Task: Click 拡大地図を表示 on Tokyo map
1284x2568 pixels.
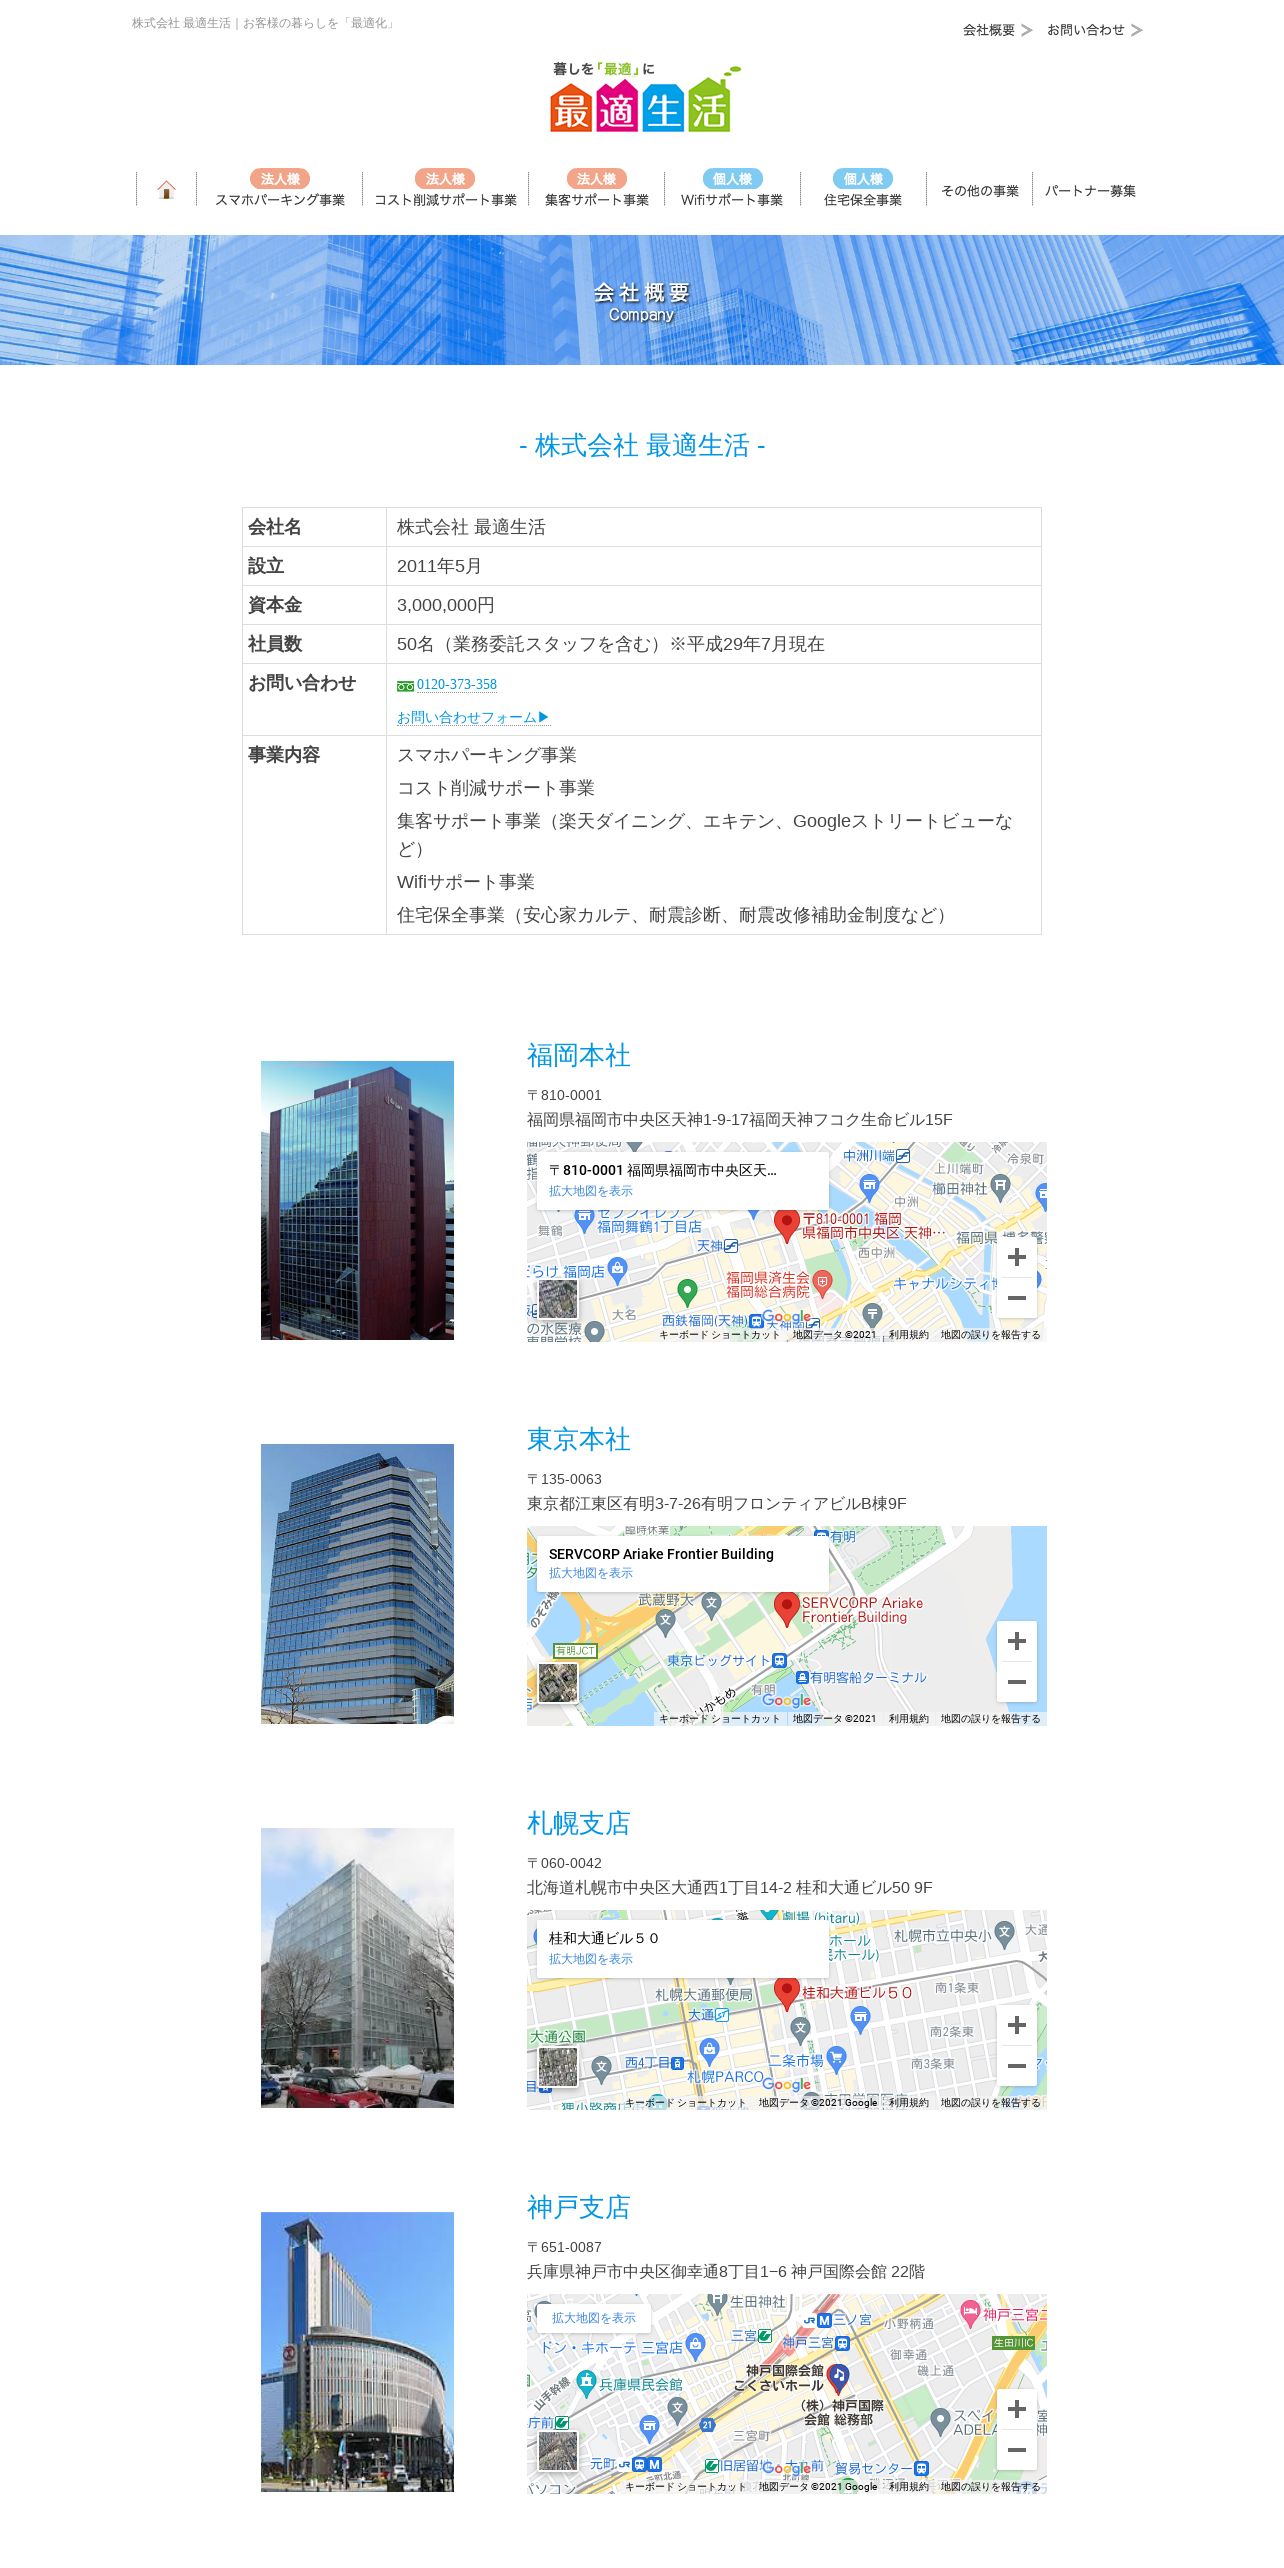Action: click(590, 1573)
